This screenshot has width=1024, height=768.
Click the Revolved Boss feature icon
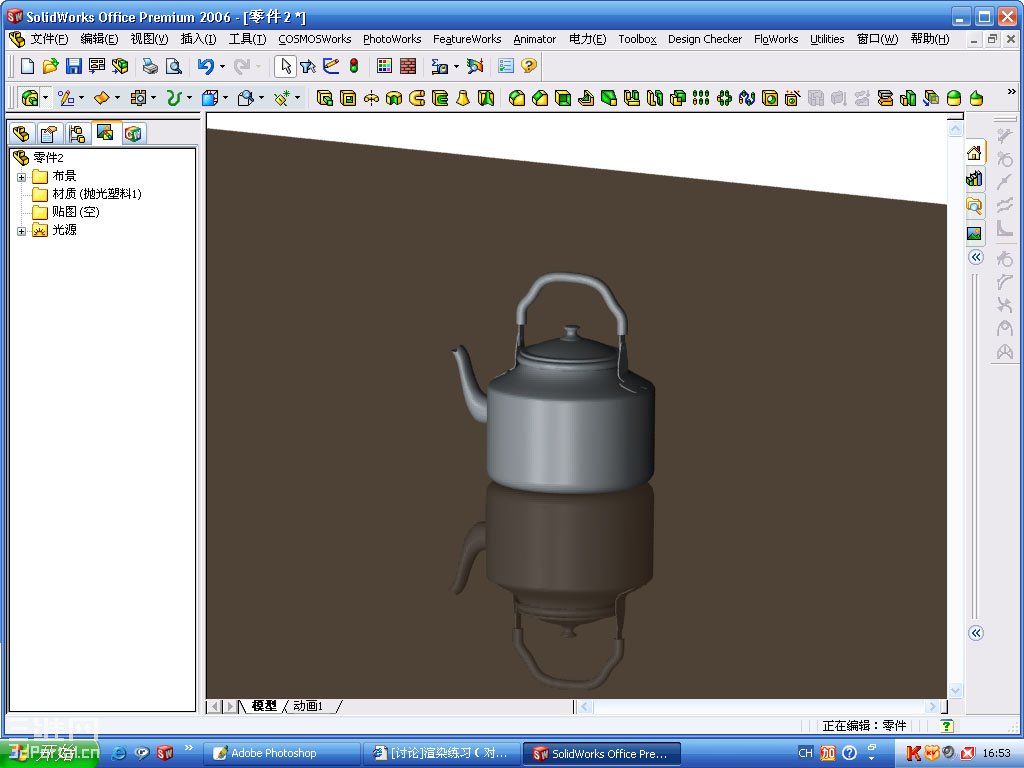[x=371, y=98]
